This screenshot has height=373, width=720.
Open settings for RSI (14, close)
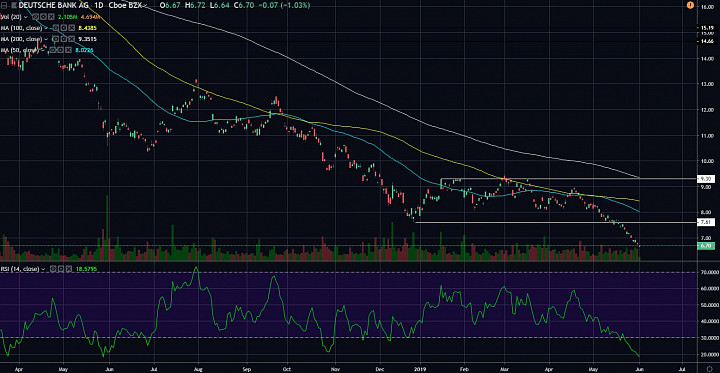(61, 269)
